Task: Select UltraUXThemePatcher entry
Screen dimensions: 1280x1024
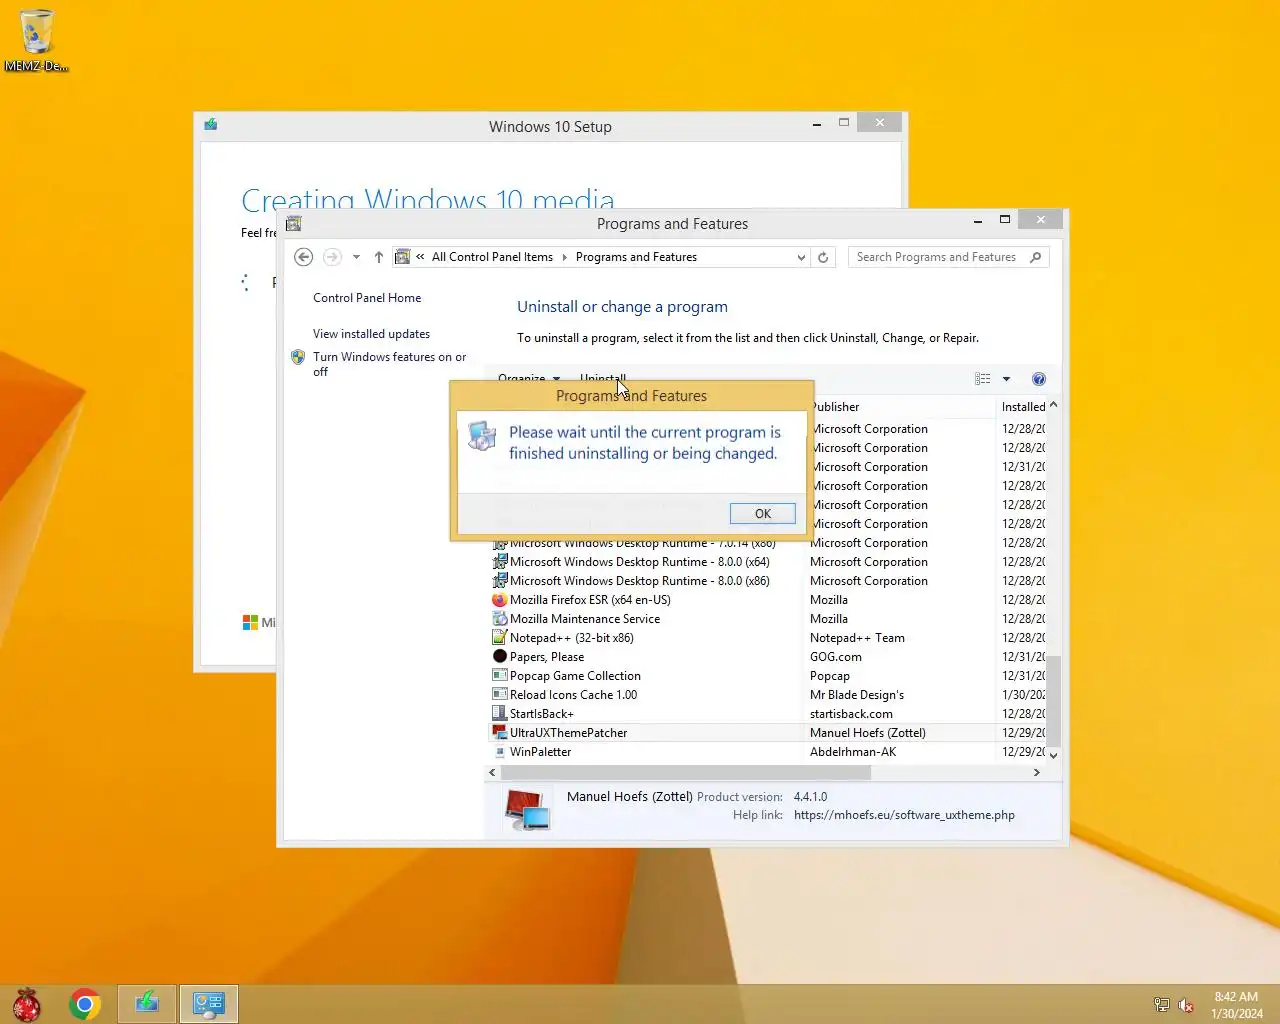Action: click(x=569, y=733)
